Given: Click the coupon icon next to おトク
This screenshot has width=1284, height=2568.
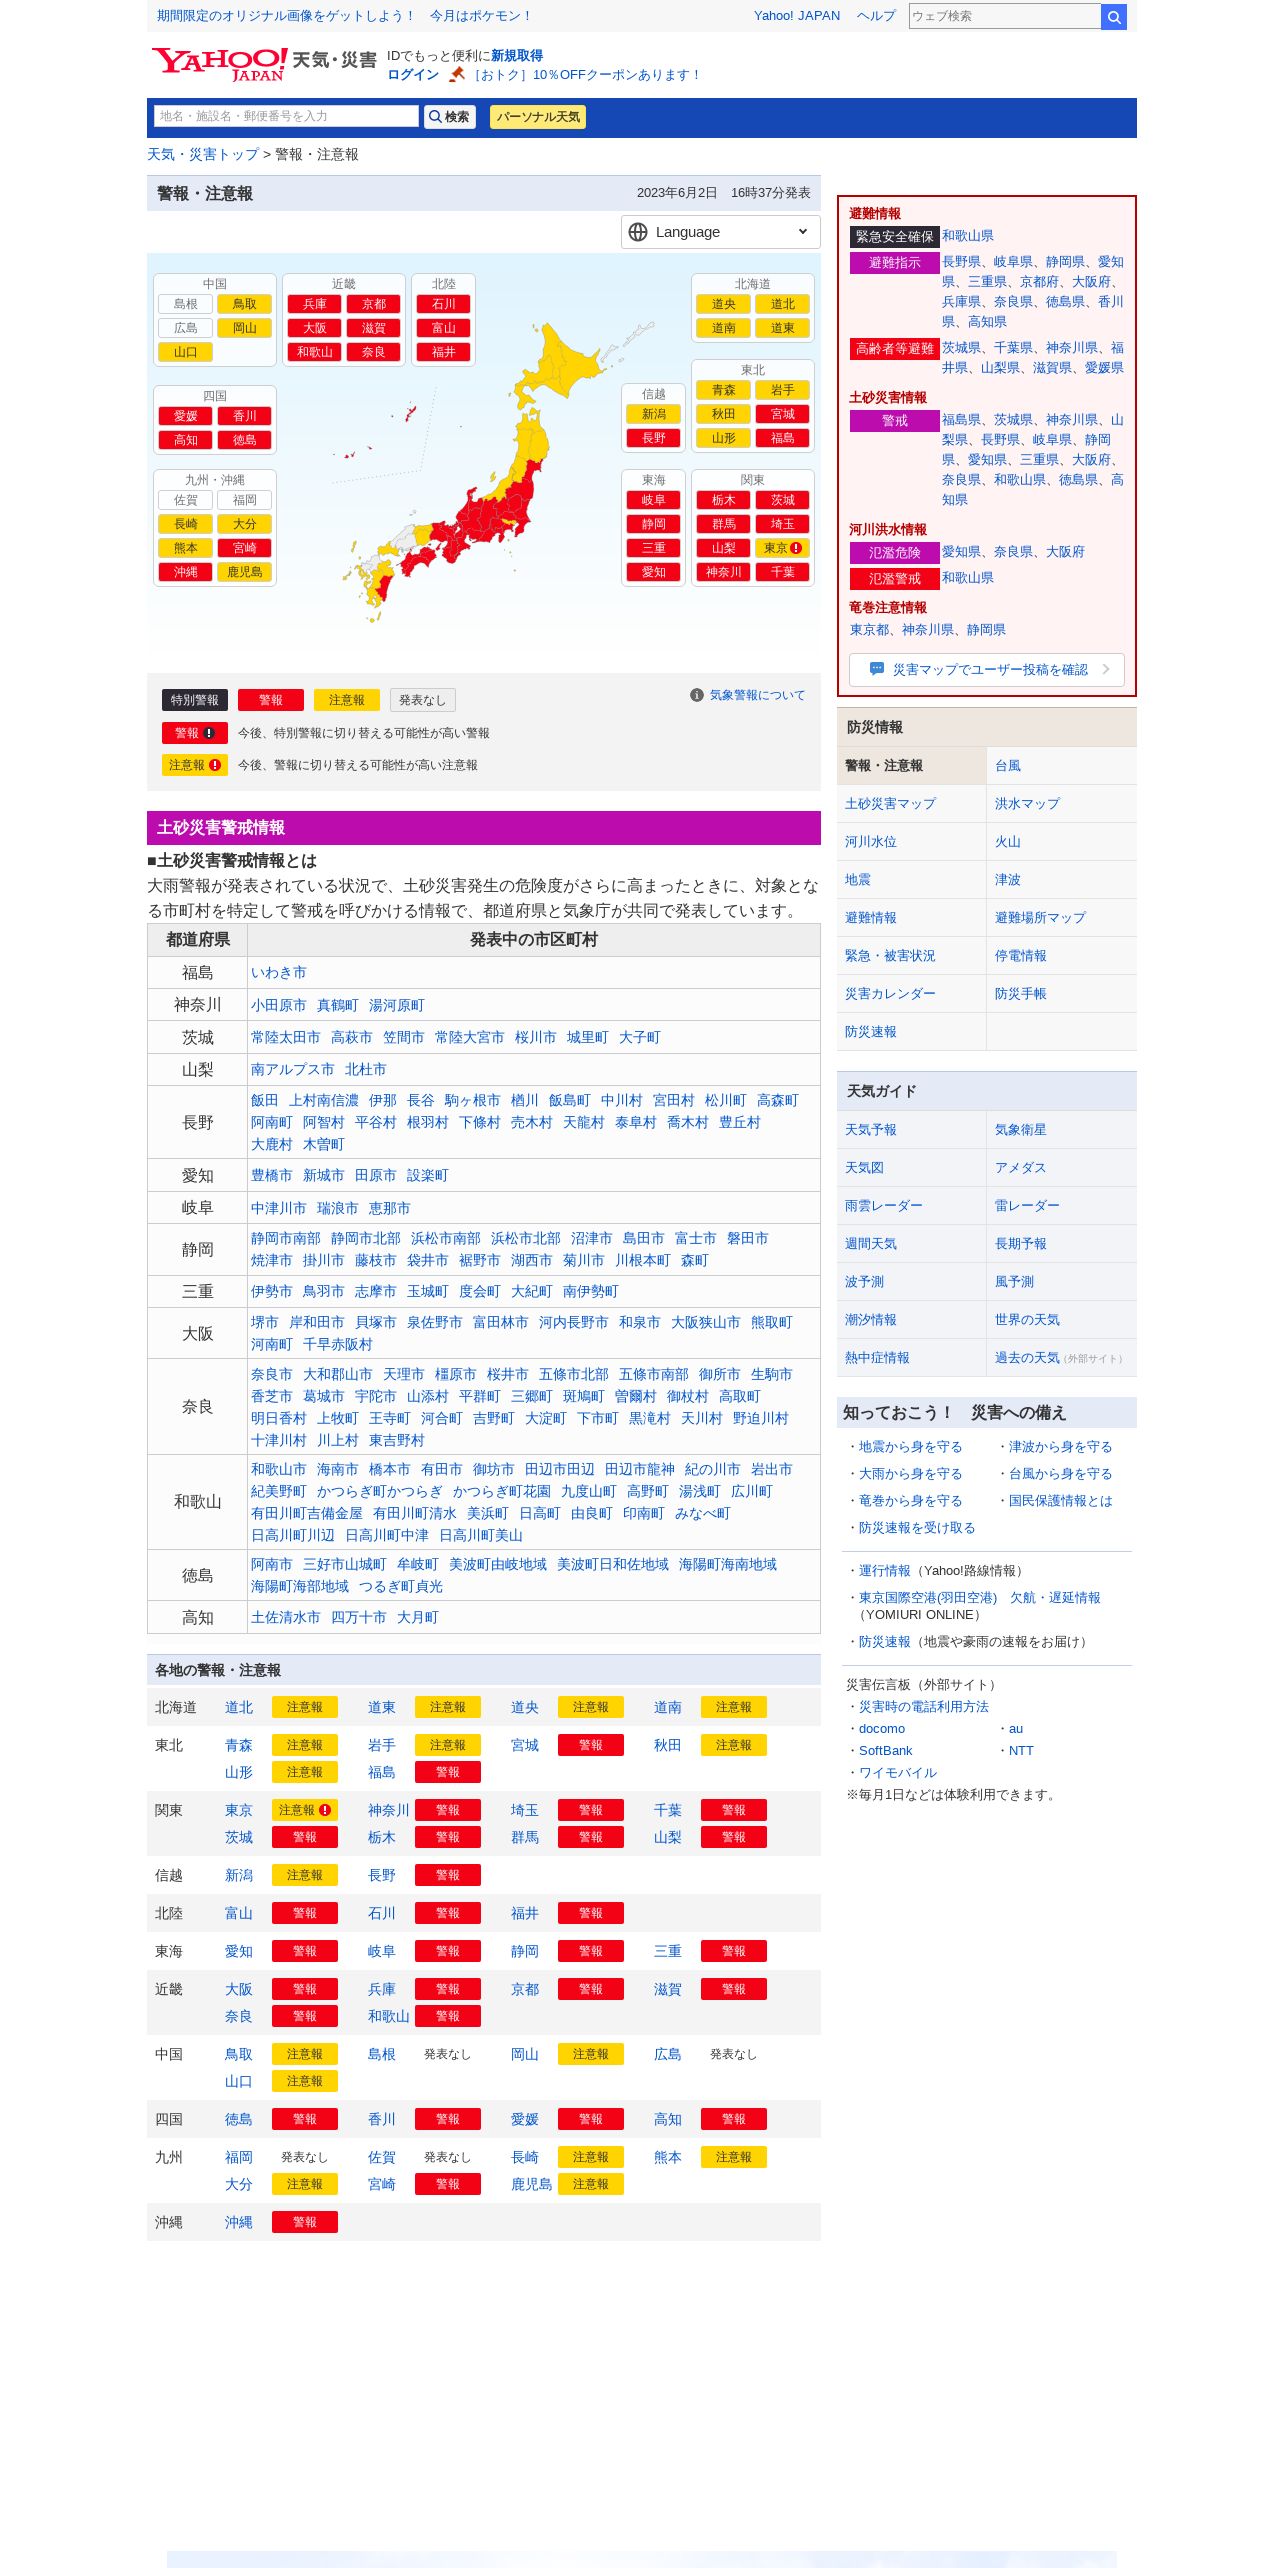Looking at the screenshot, I should [457, 75].
